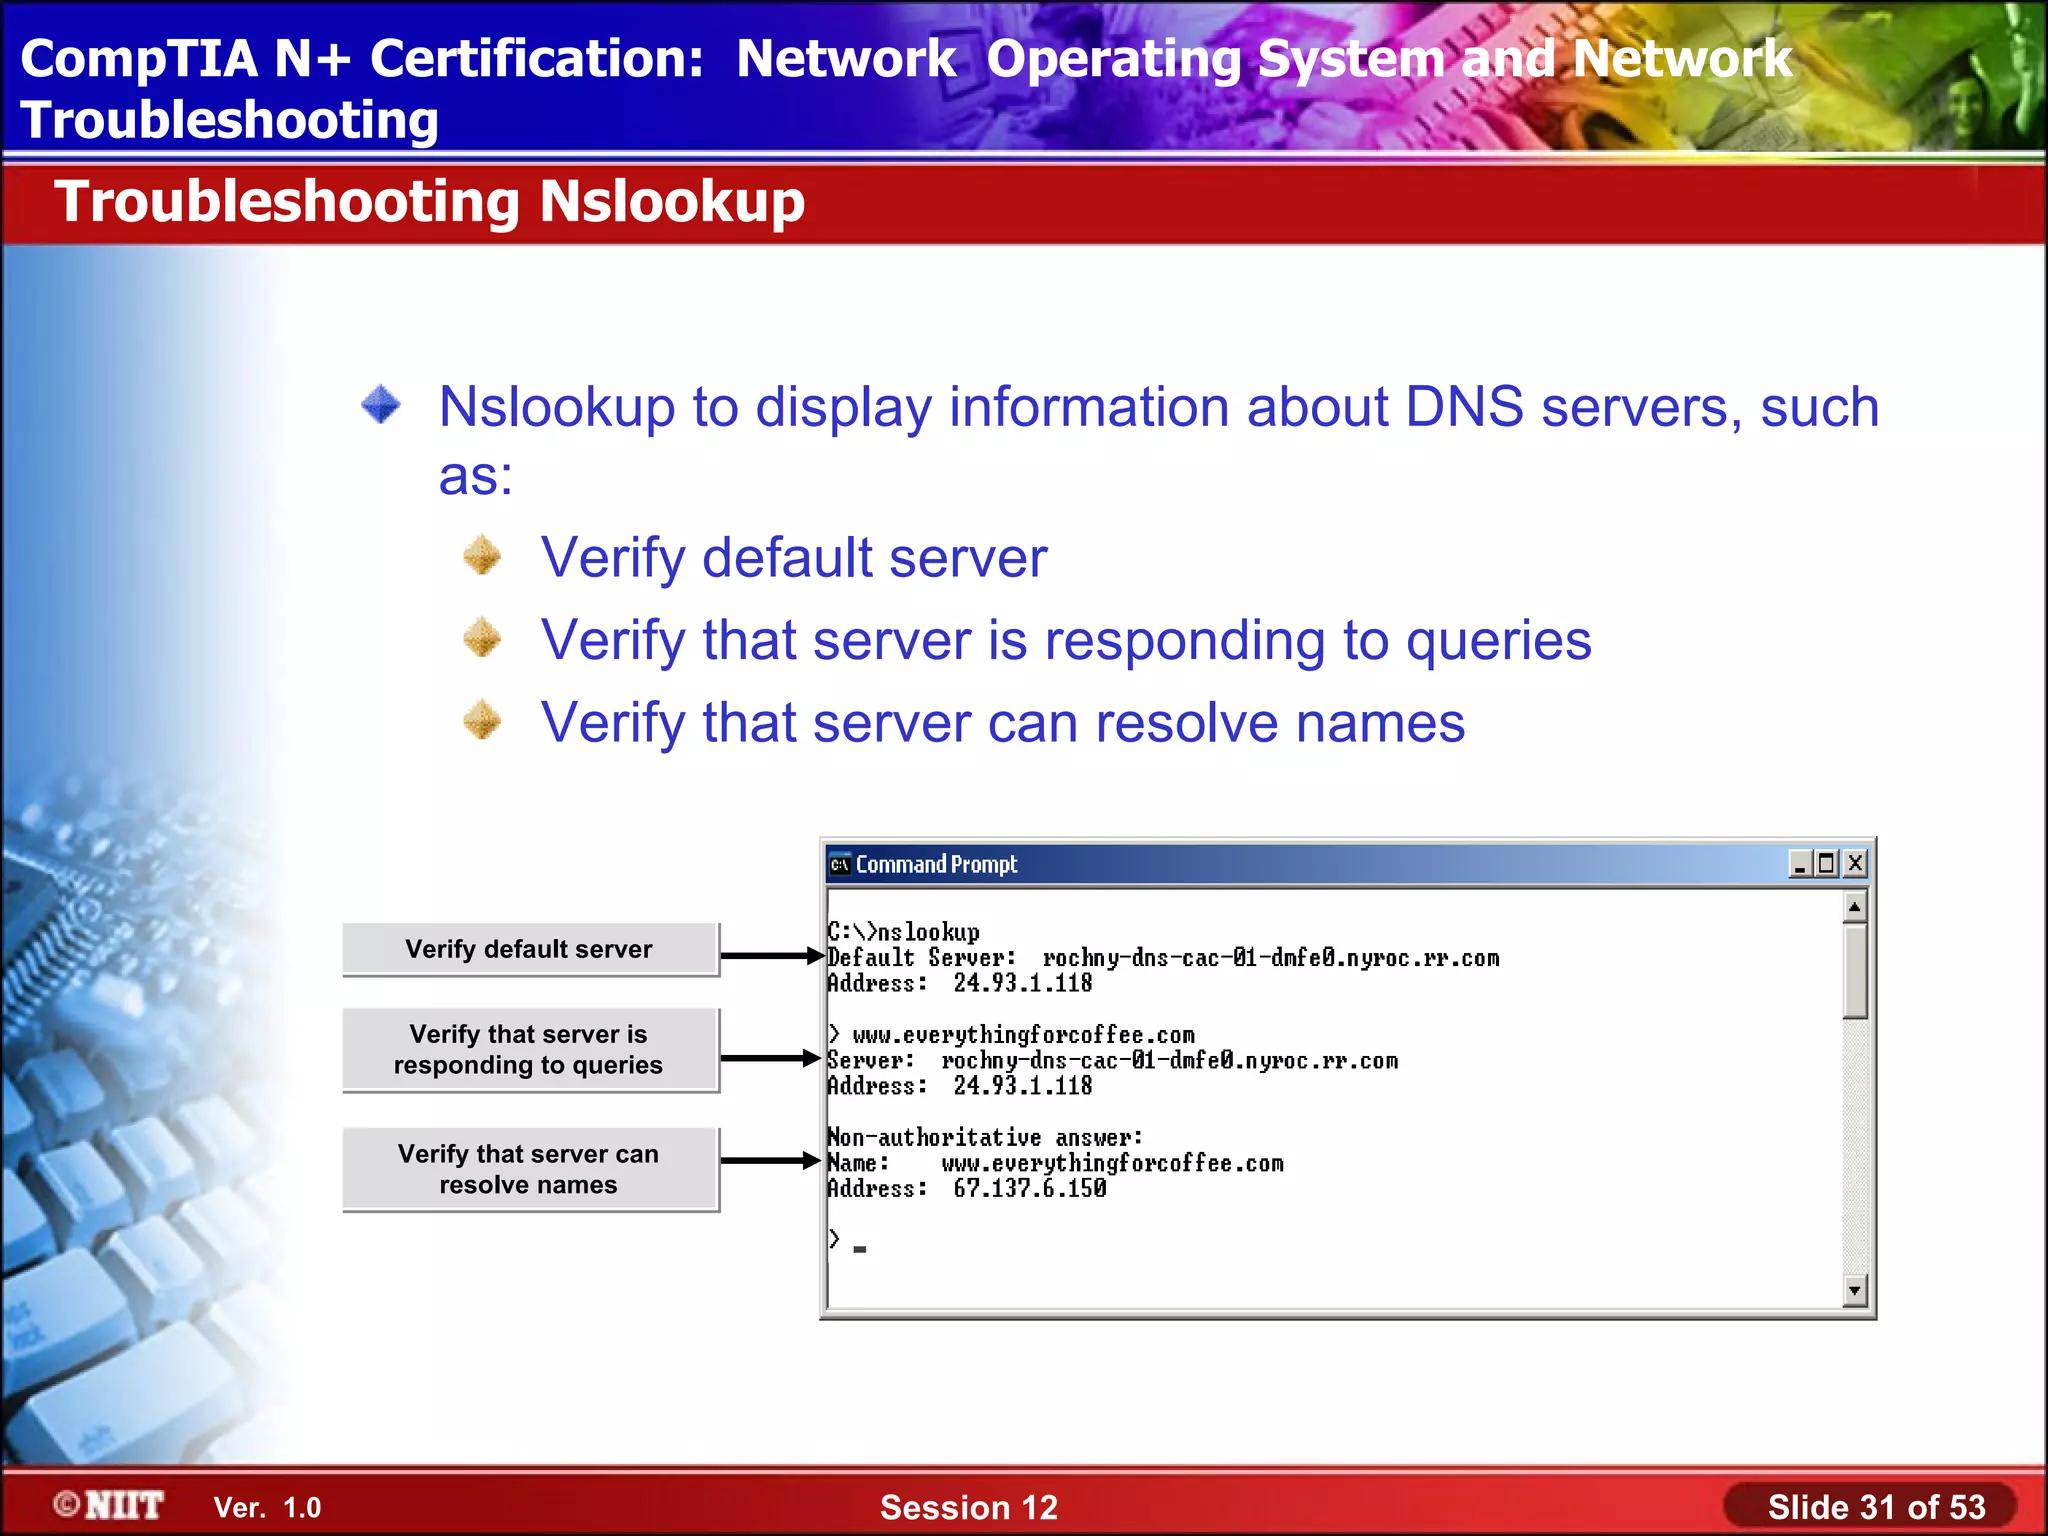Screen dimensions: 2048x1536
Task: Click the 'Troubleshooting Nslookup' slide heading
Action: (x=430, y=201)
